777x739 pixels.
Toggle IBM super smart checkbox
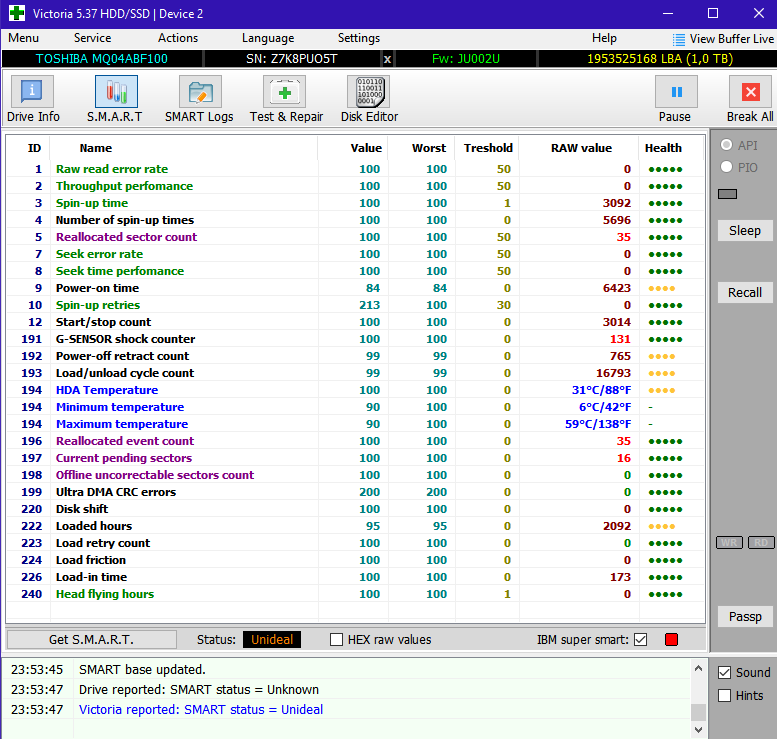(x=641, y=640)
